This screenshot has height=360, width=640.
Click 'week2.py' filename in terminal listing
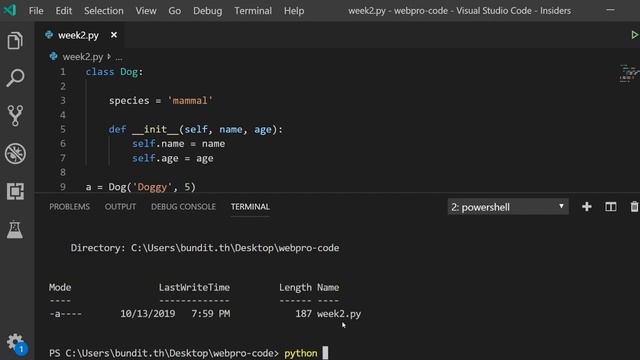click(x=339, y=314)
